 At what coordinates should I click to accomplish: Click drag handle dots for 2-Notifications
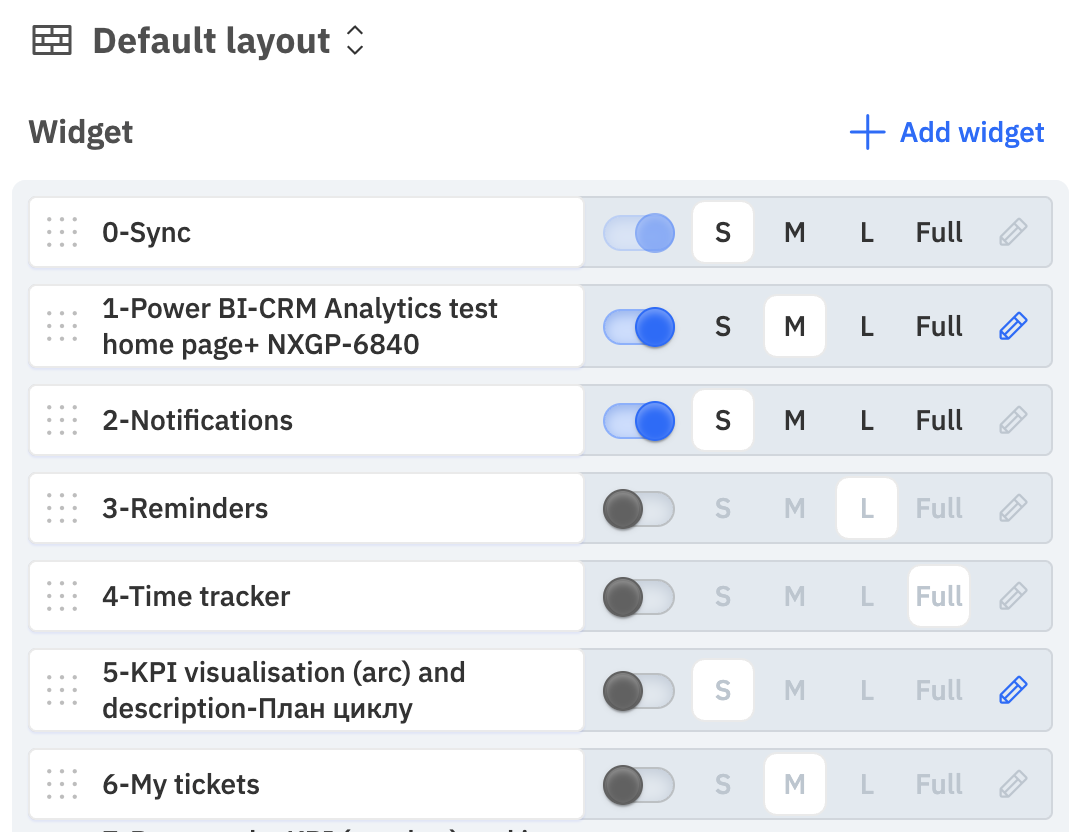(62, 420)
